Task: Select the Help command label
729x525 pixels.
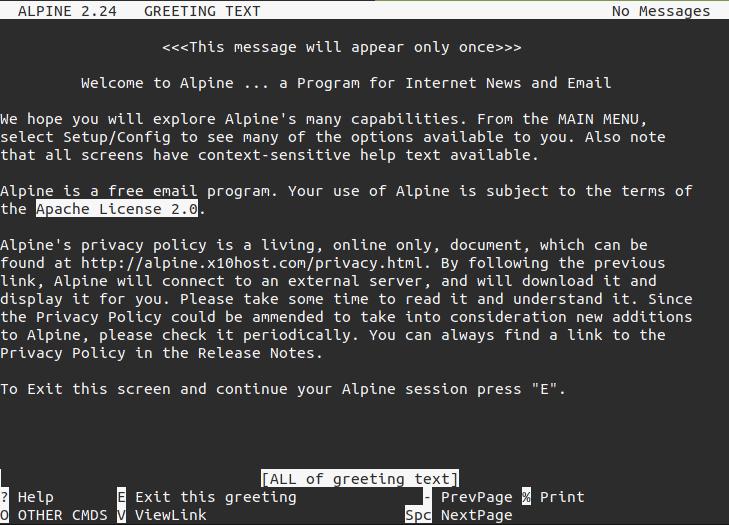Action: (x=36, y=497)
